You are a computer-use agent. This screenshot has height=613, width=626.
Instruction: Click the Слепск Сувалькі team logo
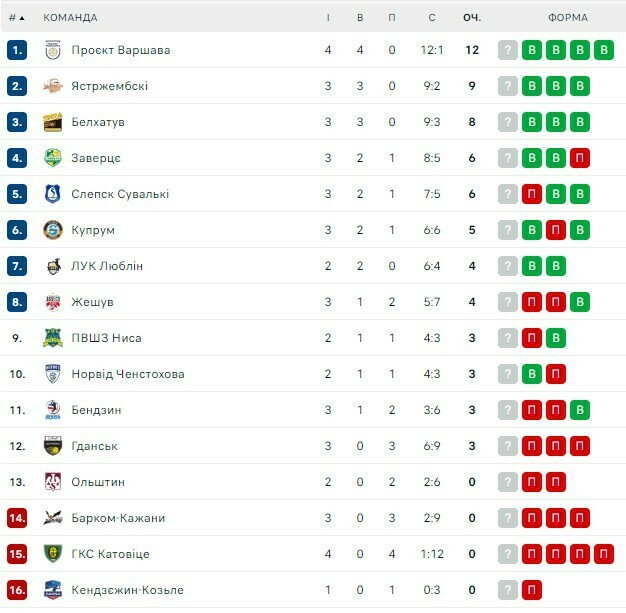point(53,194)
